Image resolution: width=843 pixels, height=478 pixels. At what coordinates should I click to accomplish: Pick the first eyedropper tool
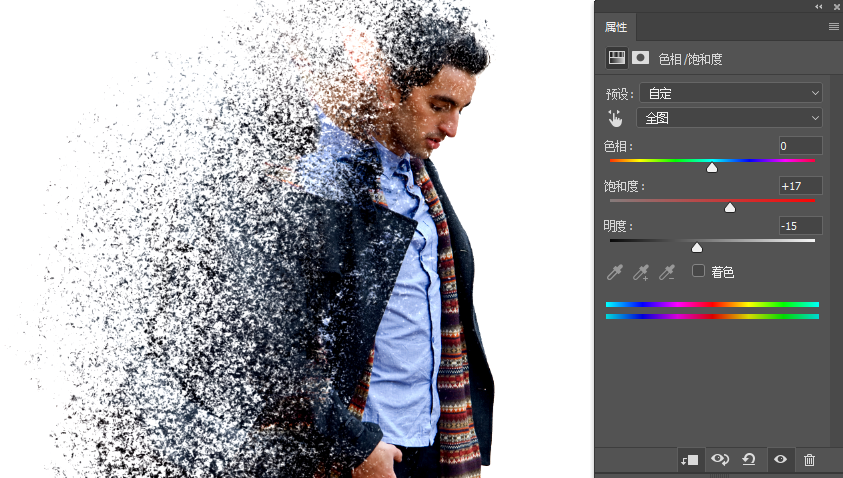615,272
